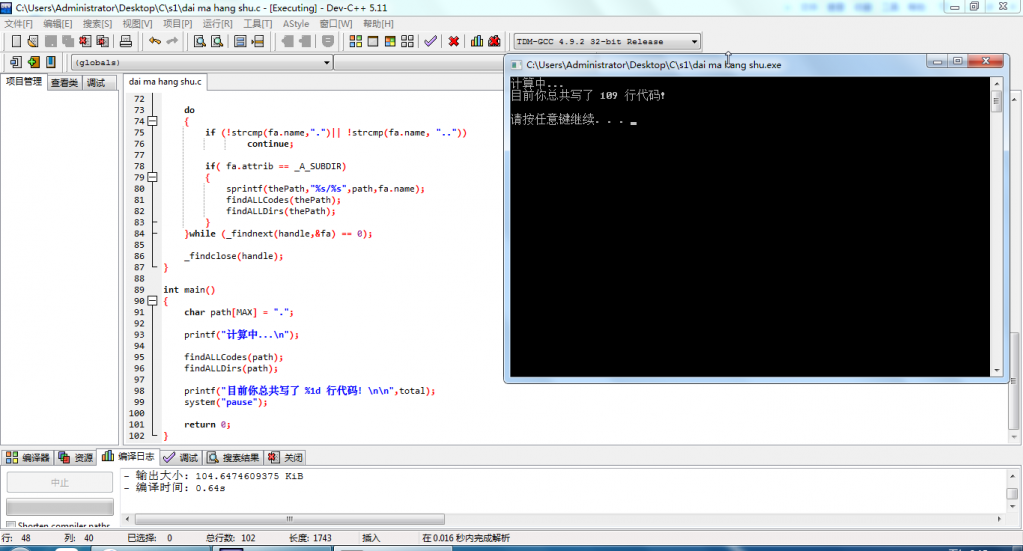Open the 搜索[S] menu

(x=97, y=23)
